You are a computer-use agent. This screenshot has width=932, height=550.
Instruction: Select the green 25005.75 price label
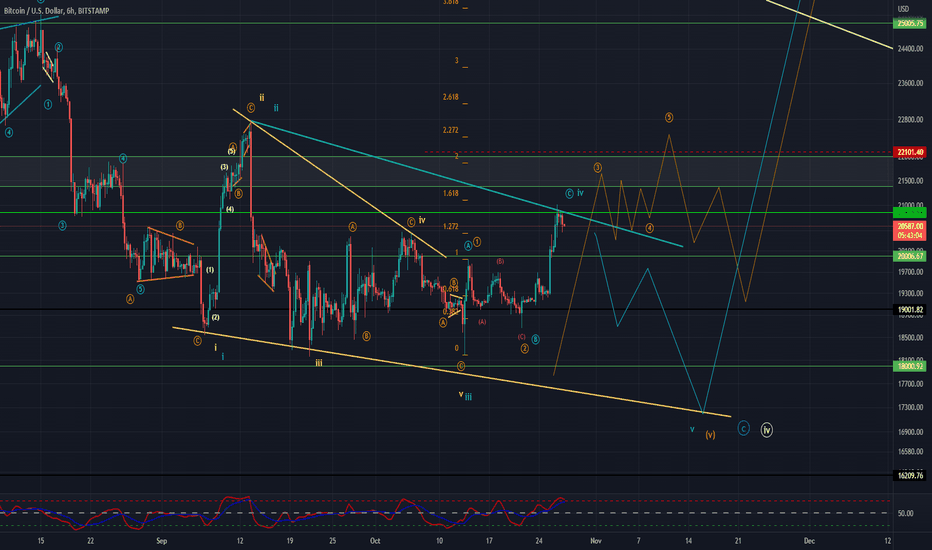click(910, 23)
